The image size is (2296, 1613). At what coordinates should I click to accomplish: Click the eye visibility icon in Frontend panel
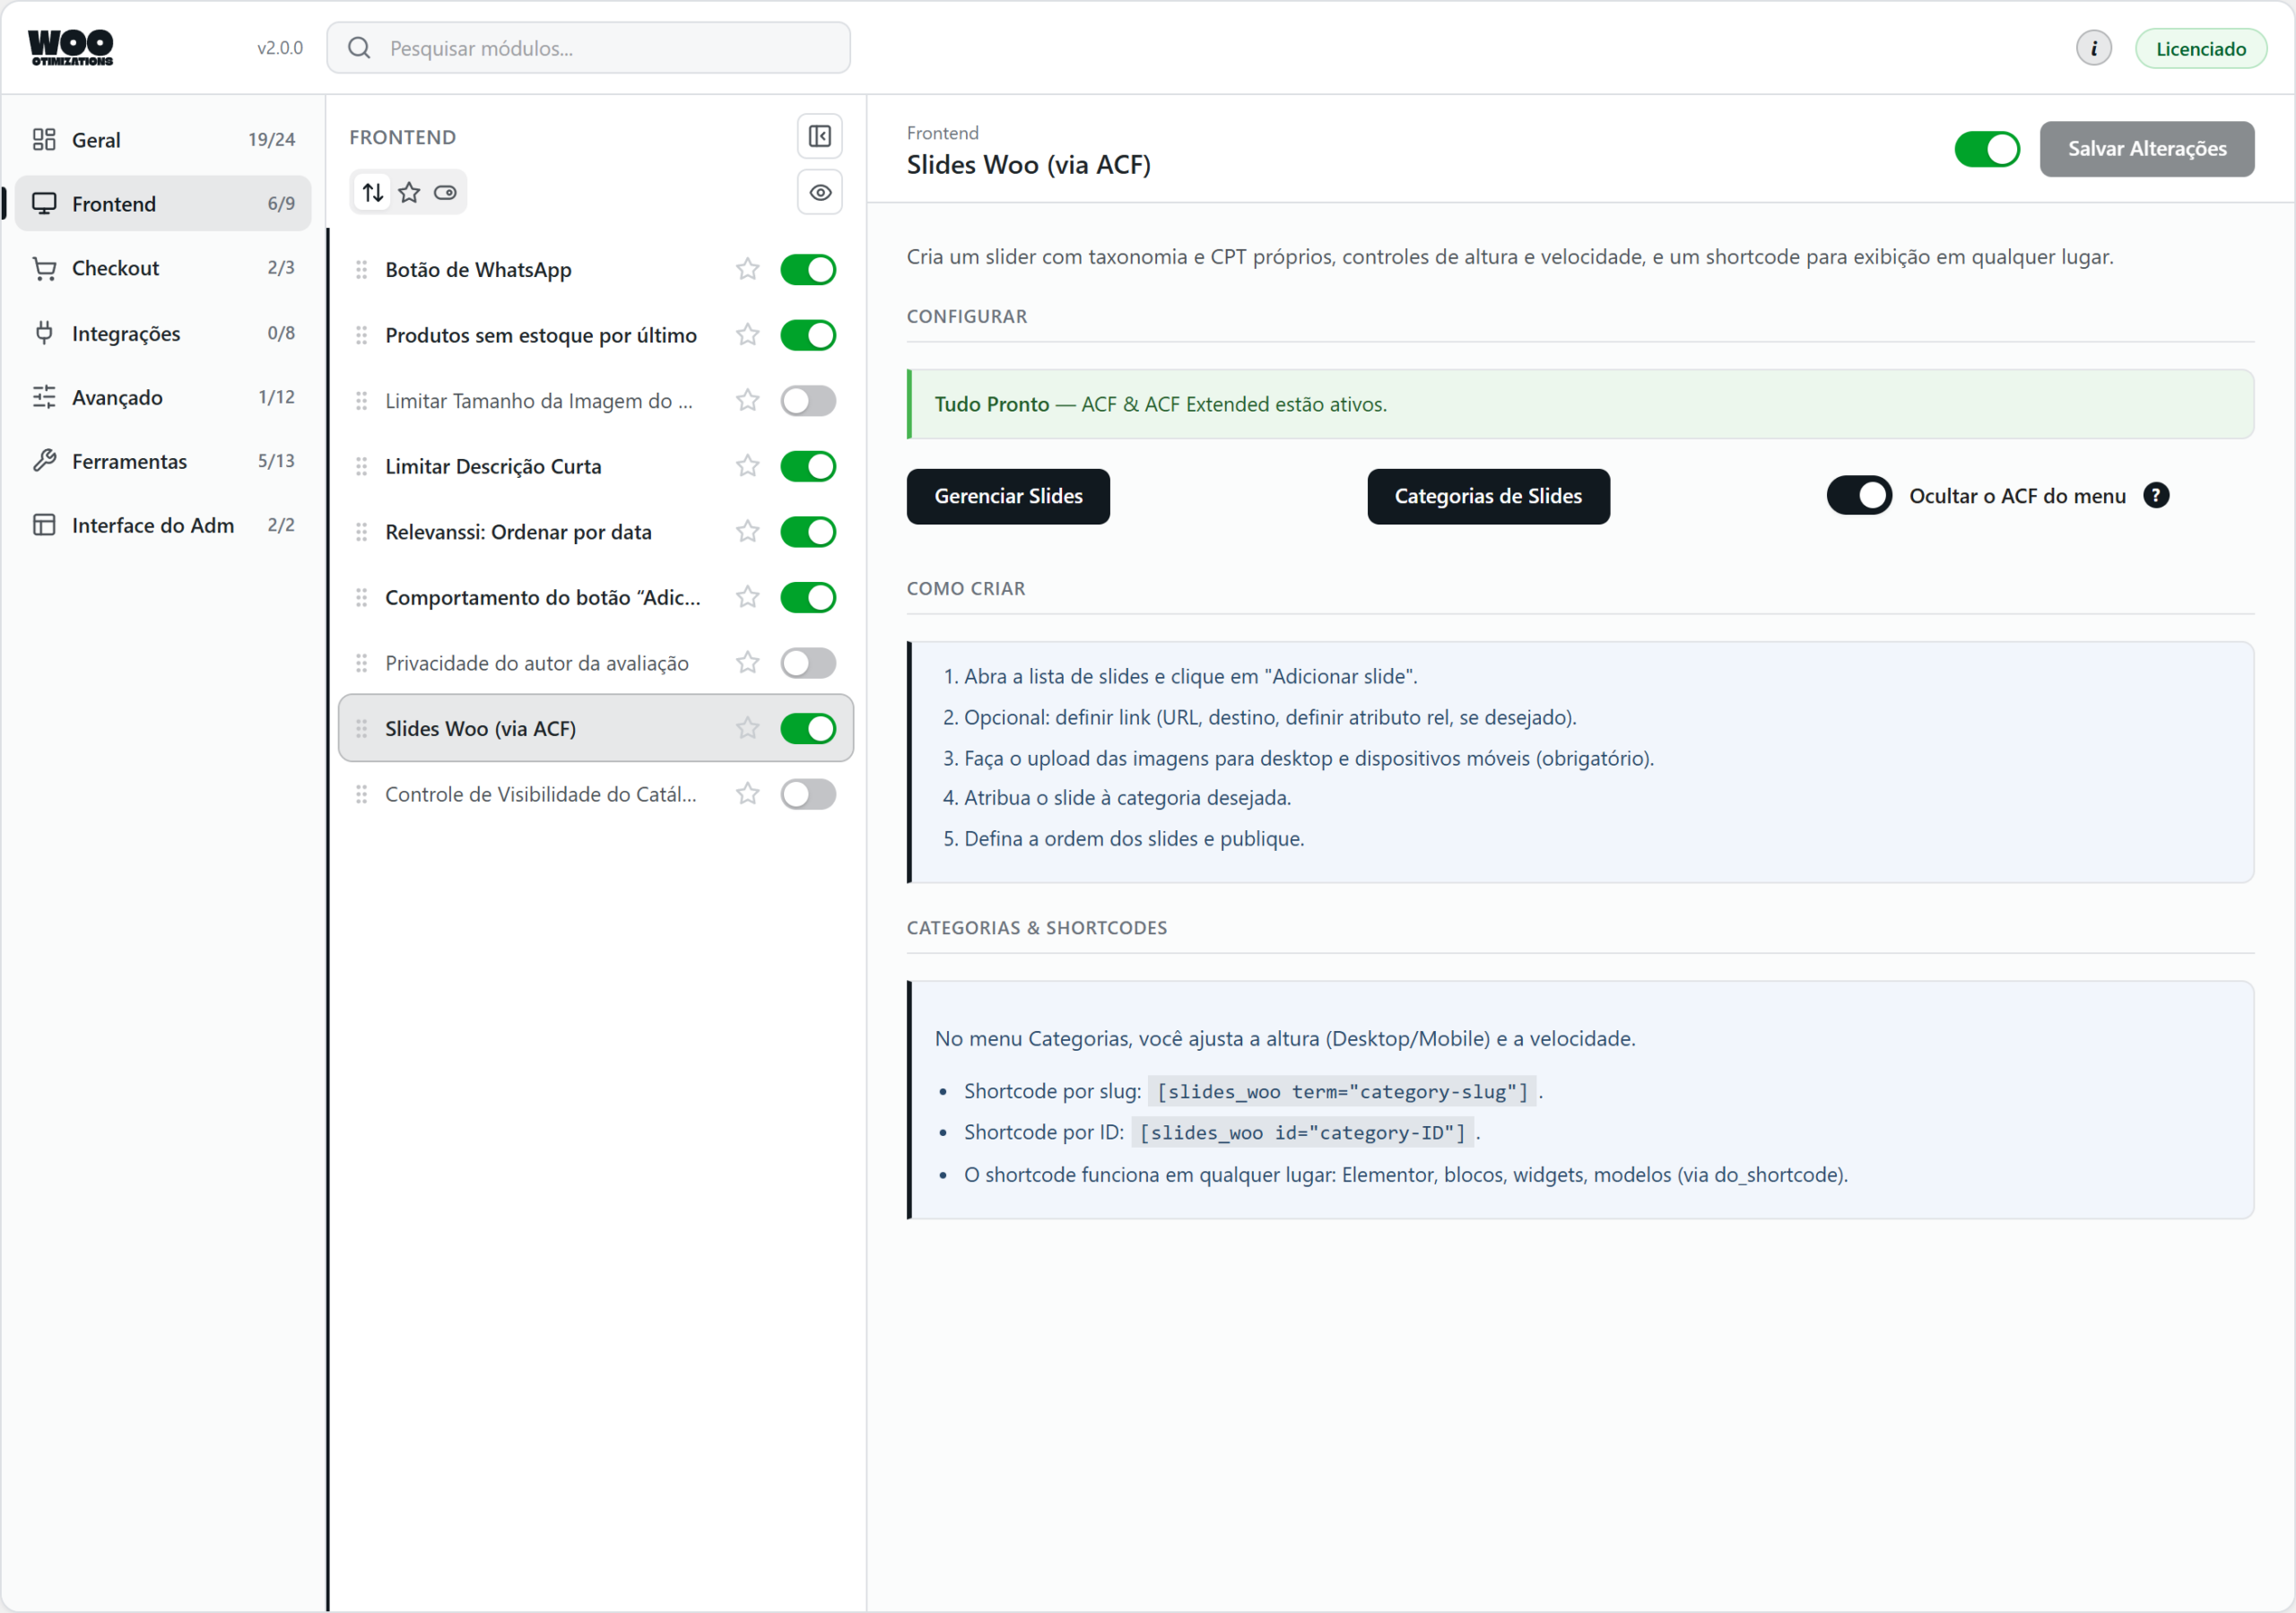click(x=819, y=192)
